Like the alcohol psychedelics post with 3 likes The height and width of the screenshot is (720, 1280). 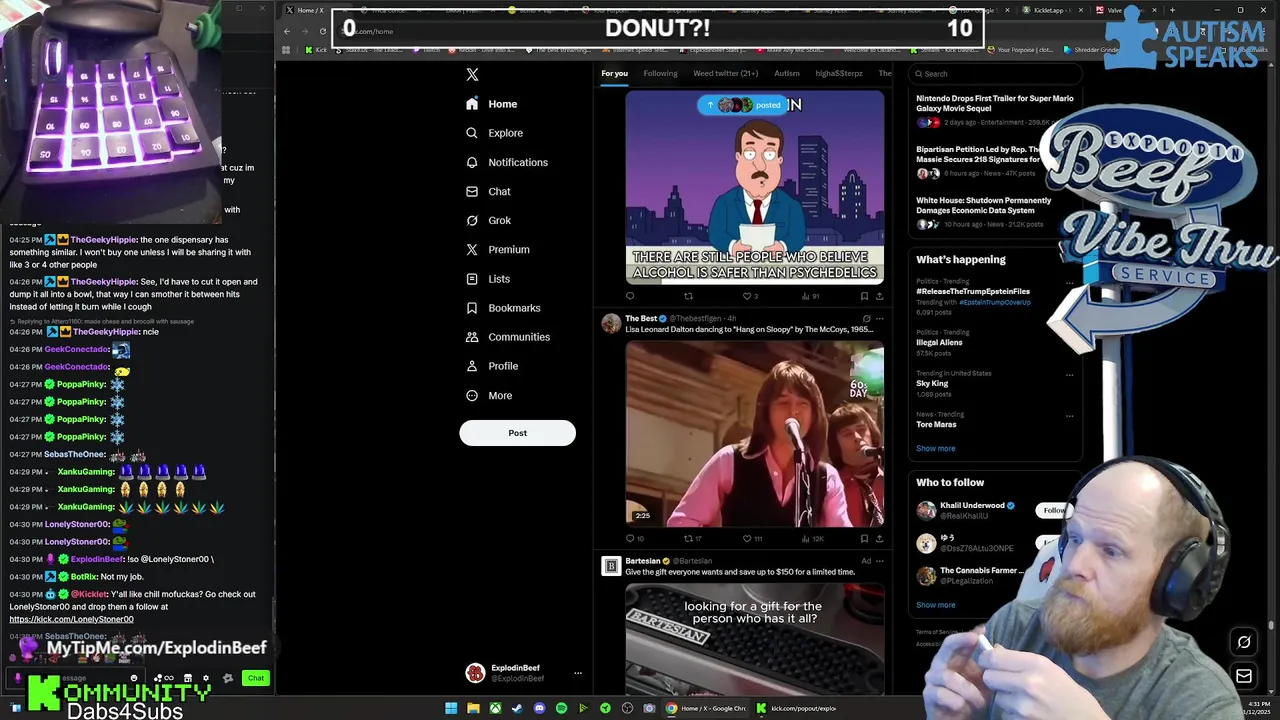click(x=750, y=296)
